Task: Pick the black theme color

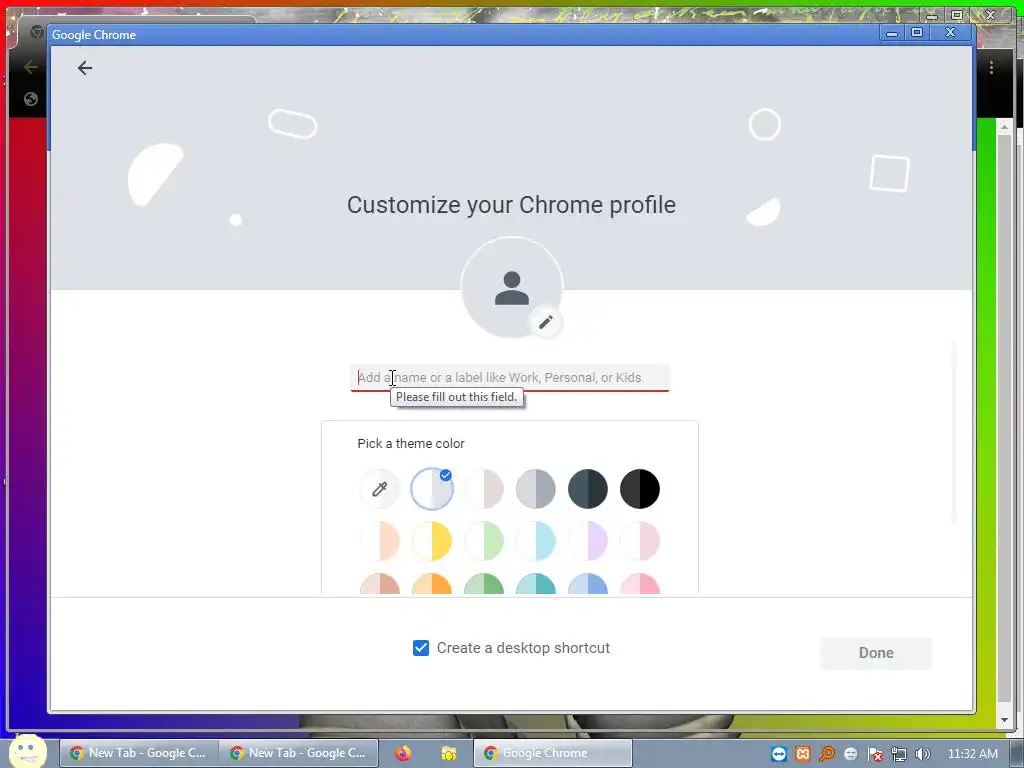Action: (x=640, y=488)
